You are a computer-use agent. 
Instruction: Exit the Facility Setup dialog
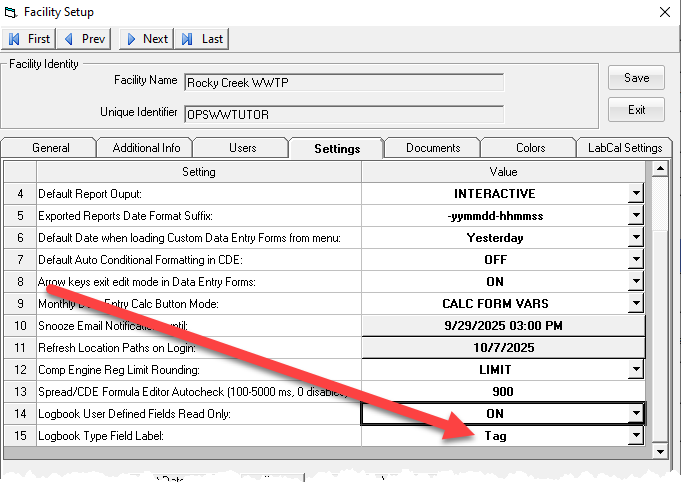tap(636, 109)
